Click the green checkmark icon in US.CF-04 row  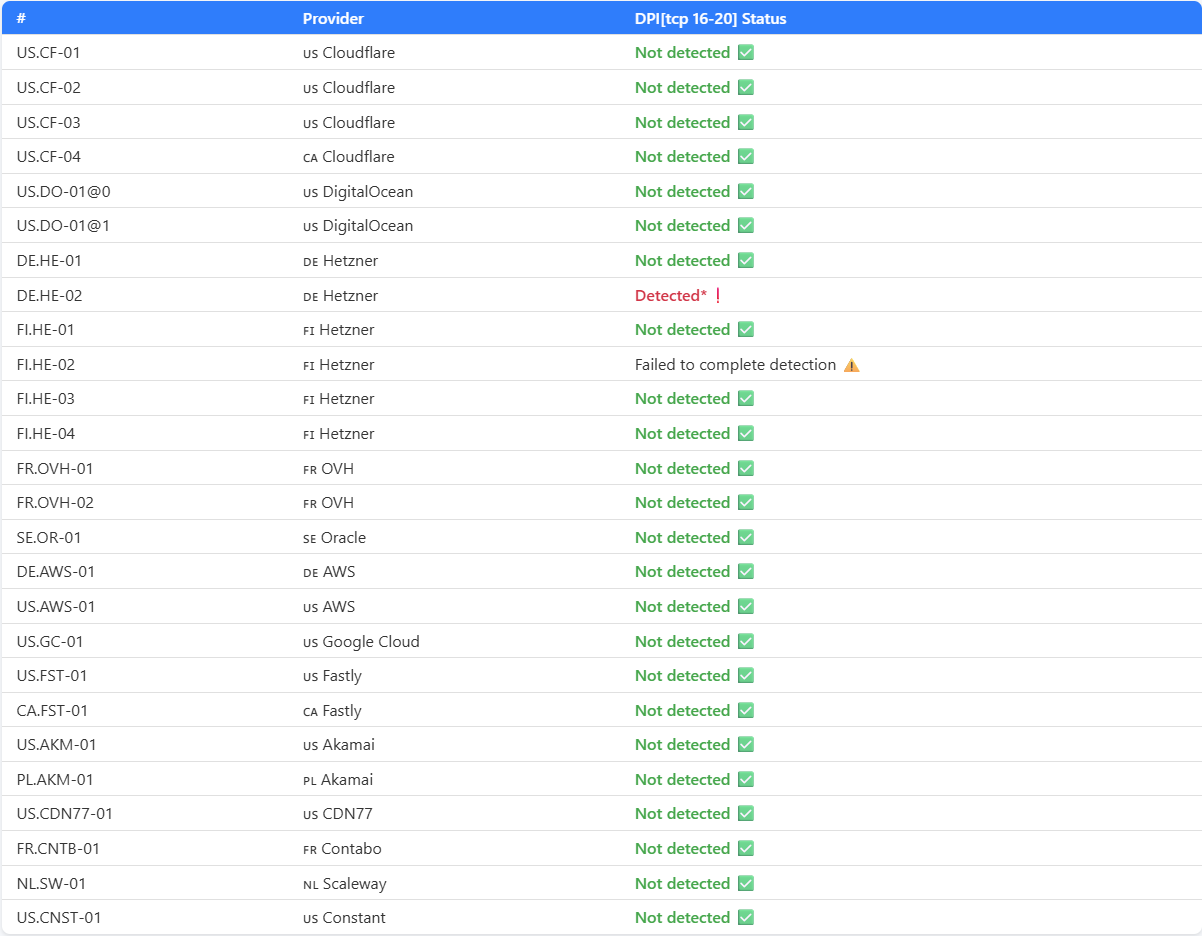(745, 157)
